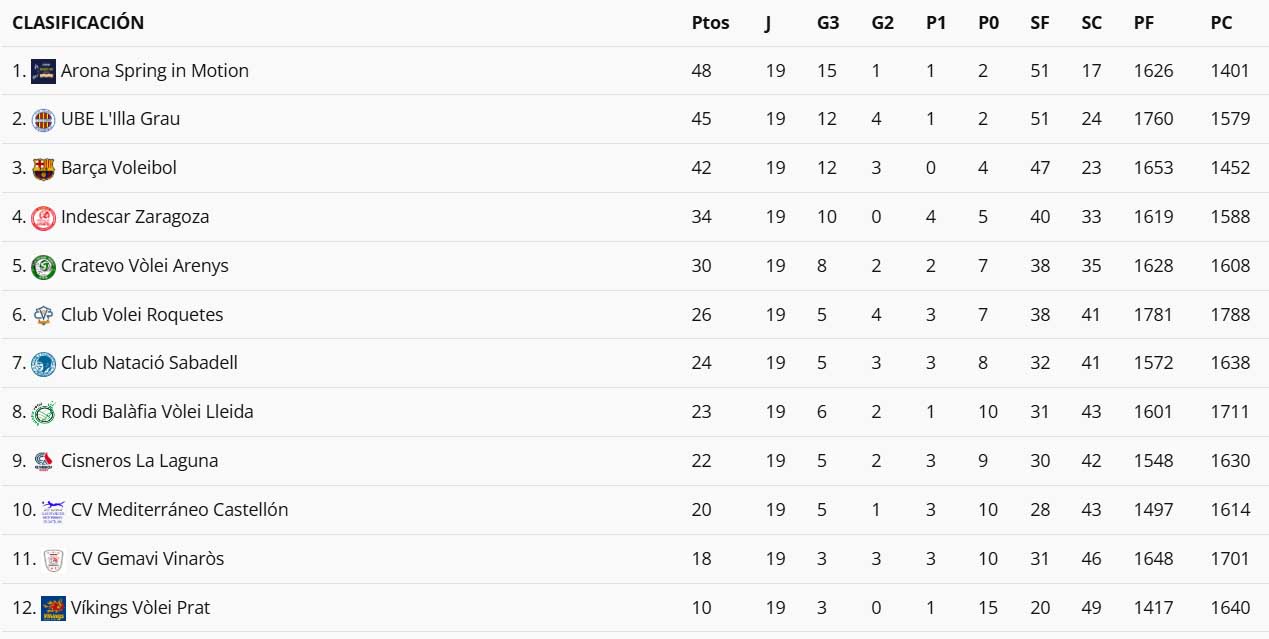1269x639 pixels.
Task: Click the Cisneros La Laguna logo
Action: [43, 461]
